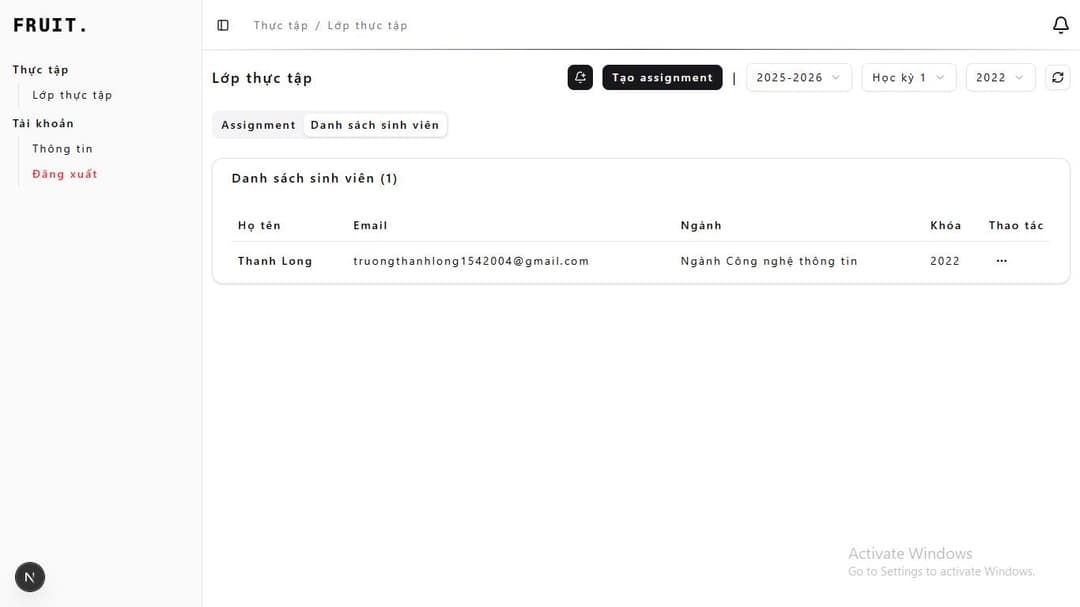
Task: Click the dark bell reminder icon button
Action: pos(580,77)
